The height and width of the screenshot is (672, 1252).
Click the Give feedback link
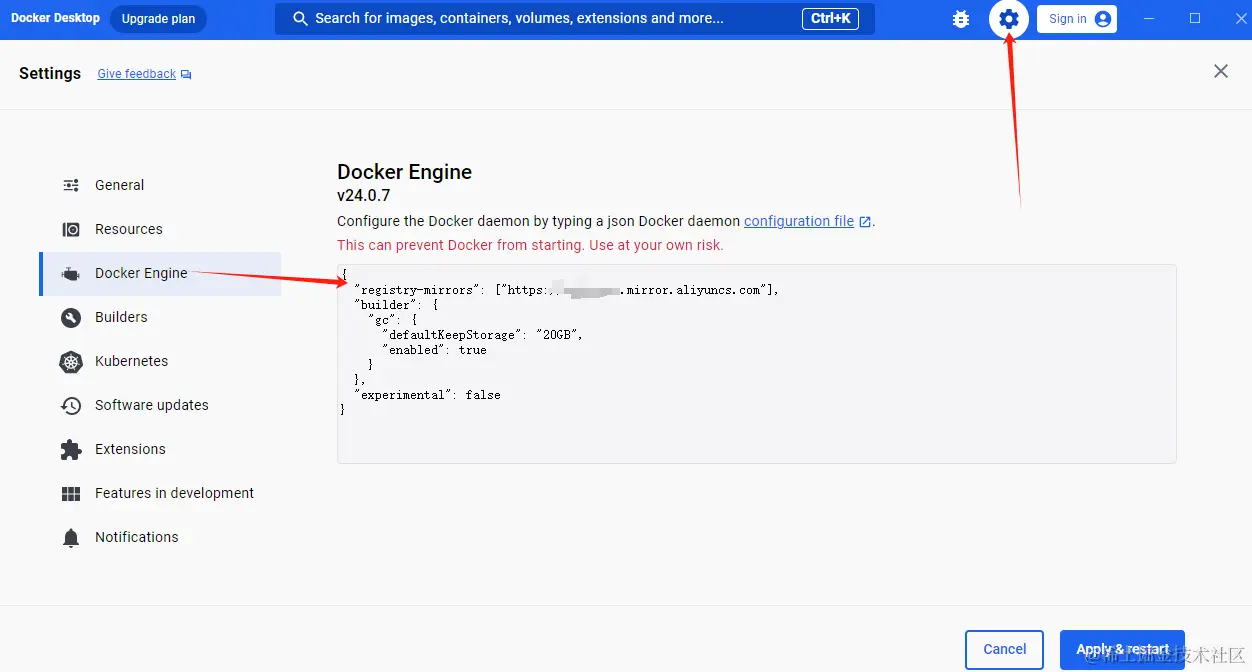[137, 74]
